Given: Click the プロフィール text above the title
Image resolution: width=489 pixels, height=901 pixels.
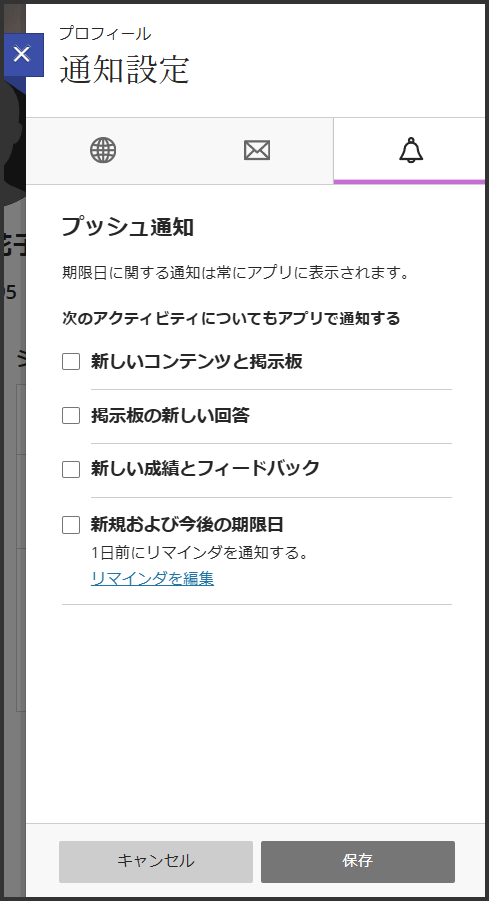Looking at the screenshot, I should (105, 33).
